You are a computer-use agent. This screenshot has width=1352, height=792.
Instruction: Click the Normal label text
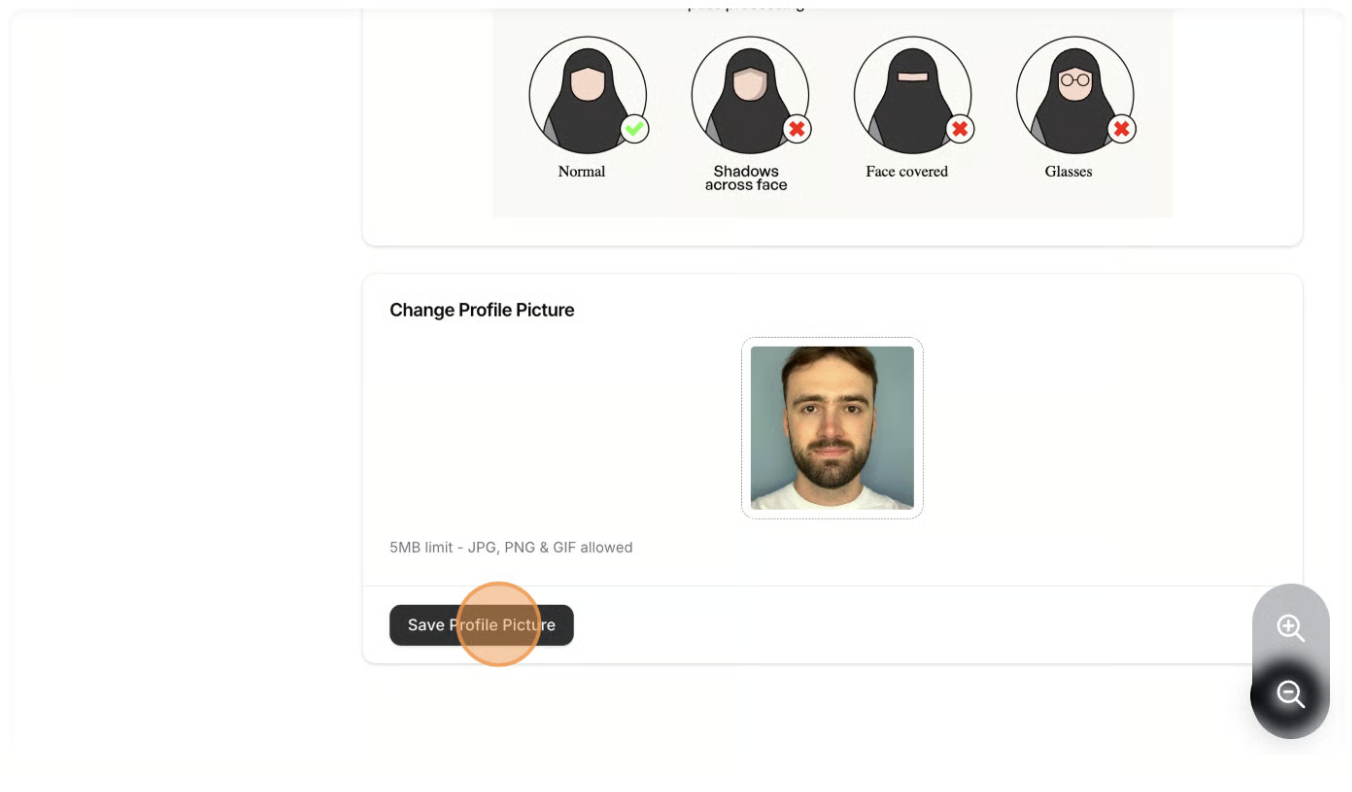(x=581, y=171)
